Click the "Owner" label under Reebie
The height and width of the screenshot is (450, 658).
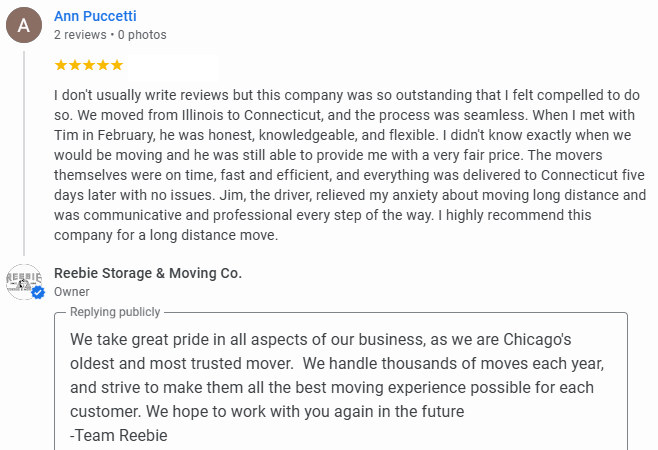[72, 292]
